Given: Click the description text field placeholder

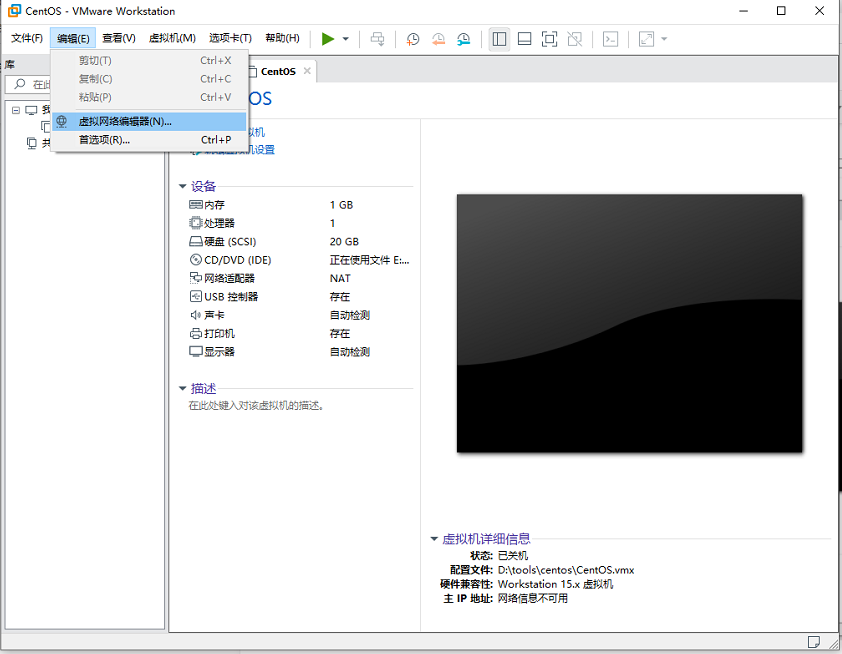Looking at the screenshot, I should [x=256, y=405].
